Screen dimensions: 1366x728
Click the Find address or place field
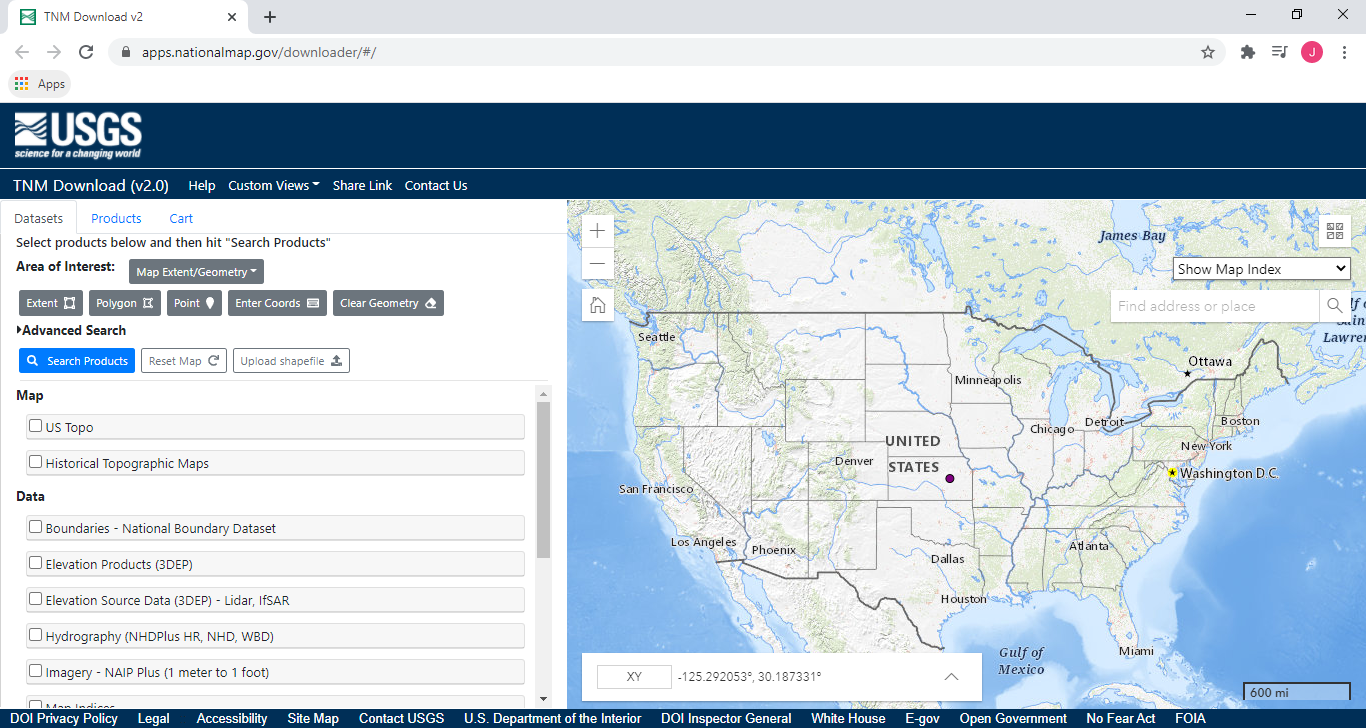click(x=1215, y=306)
